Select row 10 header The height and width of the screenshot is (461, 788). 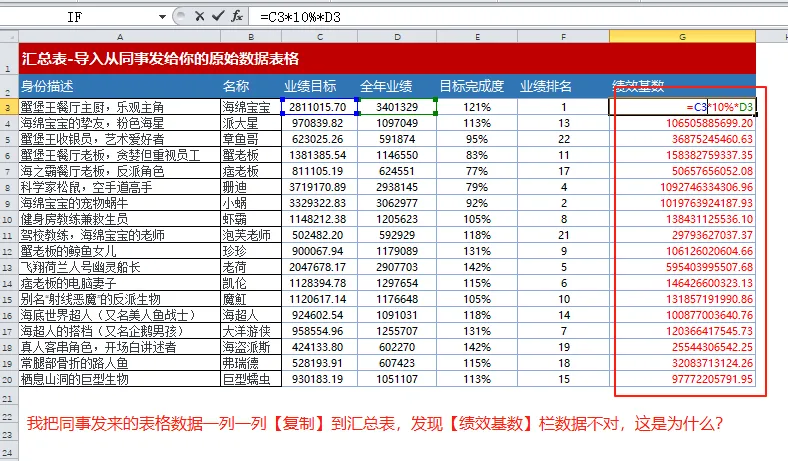(9, 219)
